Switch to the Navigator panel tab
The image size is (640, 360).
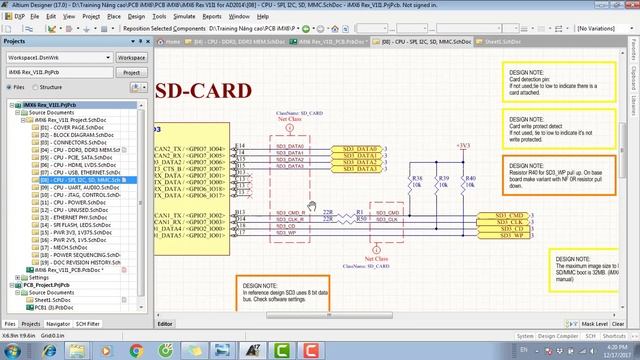[58, 324]
